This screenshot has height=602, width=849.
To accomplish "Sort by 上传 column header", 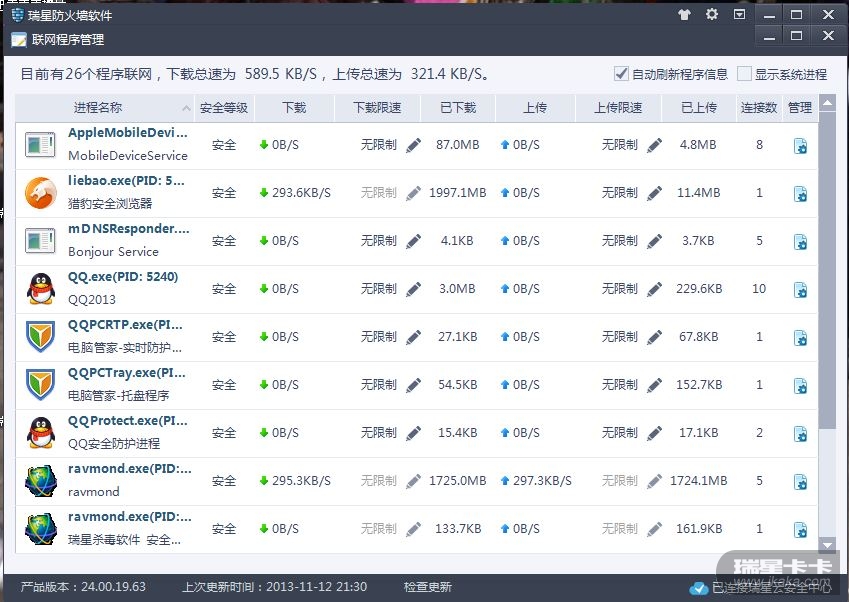I will click(x=535, y=108).
